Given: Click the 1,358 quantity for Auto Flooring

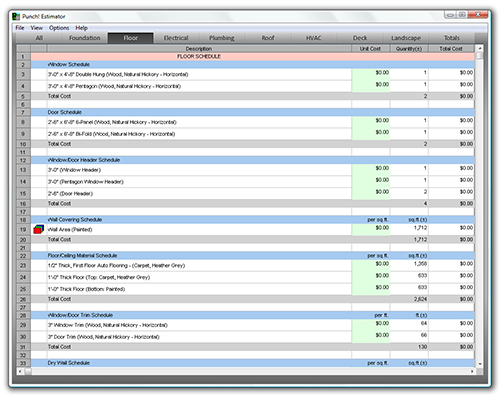Looking at the screenshot, I should tap(420, 264).
